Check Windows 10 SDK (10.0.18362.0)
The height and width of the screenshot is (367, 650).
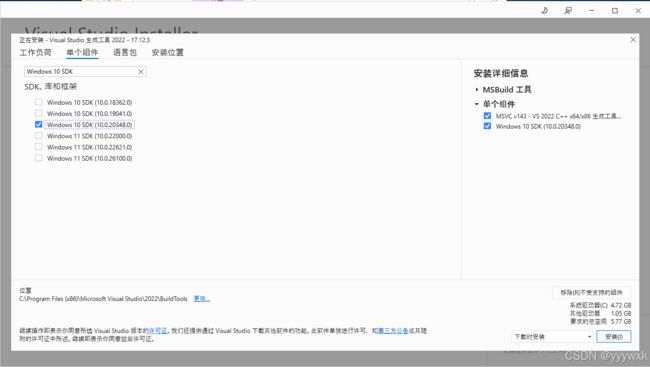[39, 102]
